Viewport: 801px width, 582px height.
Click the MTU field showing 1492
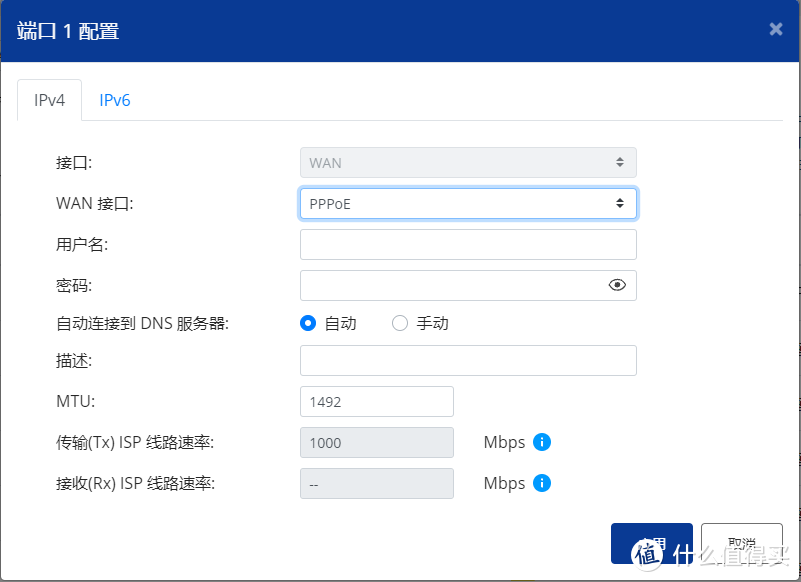point(376,400)
